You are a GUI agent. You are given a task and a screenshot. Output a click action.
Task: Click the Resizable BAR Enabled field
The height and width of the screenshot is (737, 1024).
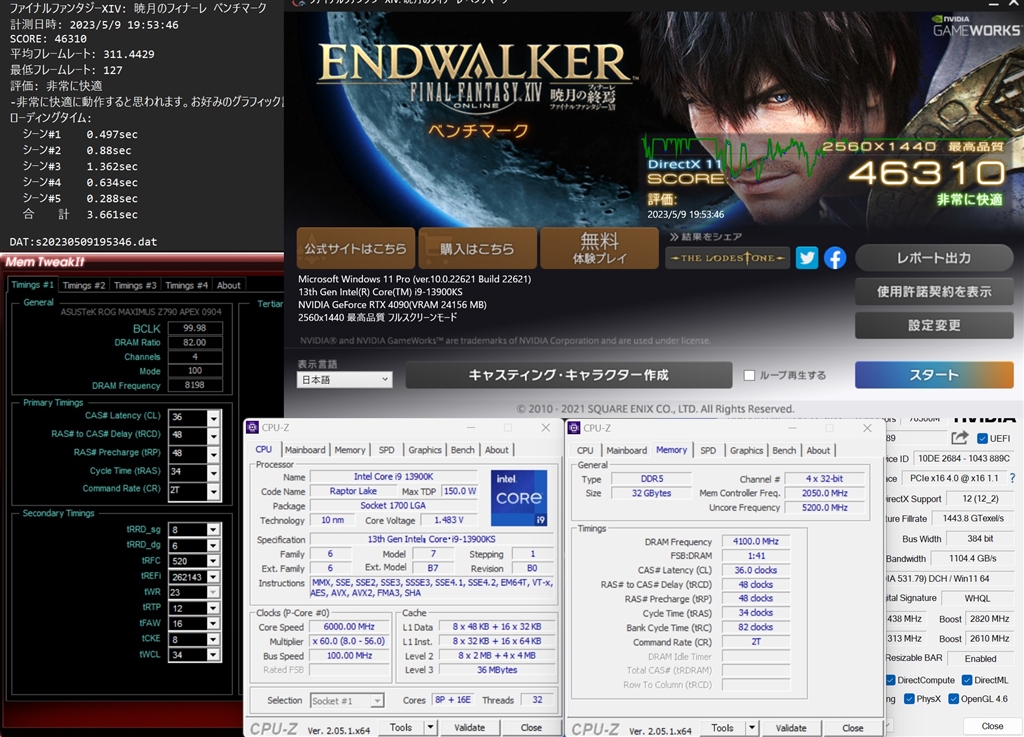[980, 659]
